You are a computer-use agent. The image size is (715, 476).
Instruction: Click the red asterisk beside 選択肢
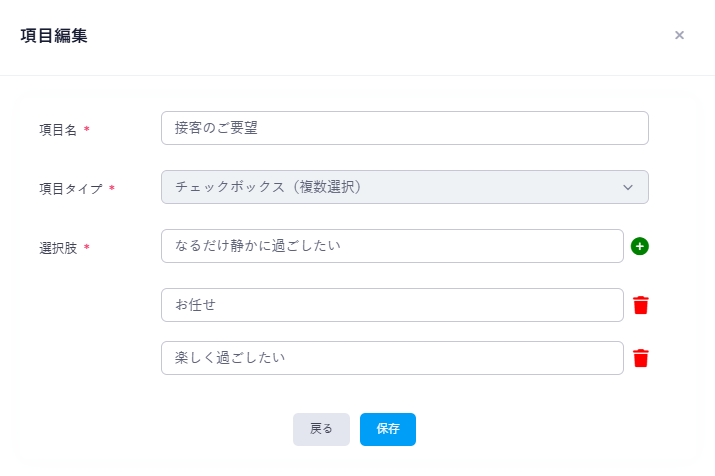tap(87, 248)
